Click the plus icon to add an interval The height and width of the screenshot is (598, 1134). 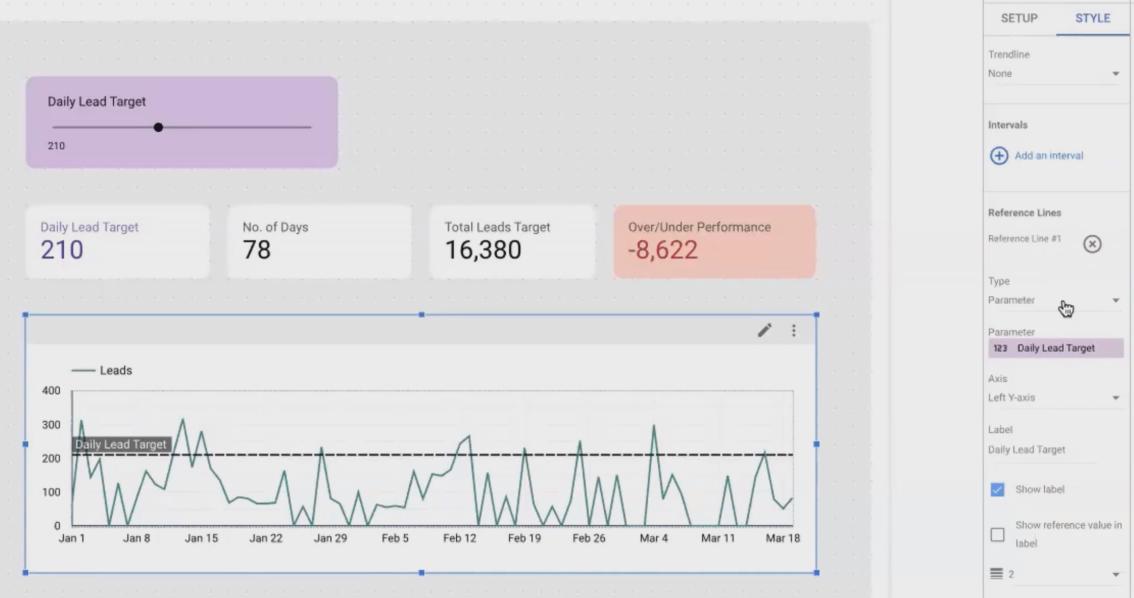[x=999, y=155]
